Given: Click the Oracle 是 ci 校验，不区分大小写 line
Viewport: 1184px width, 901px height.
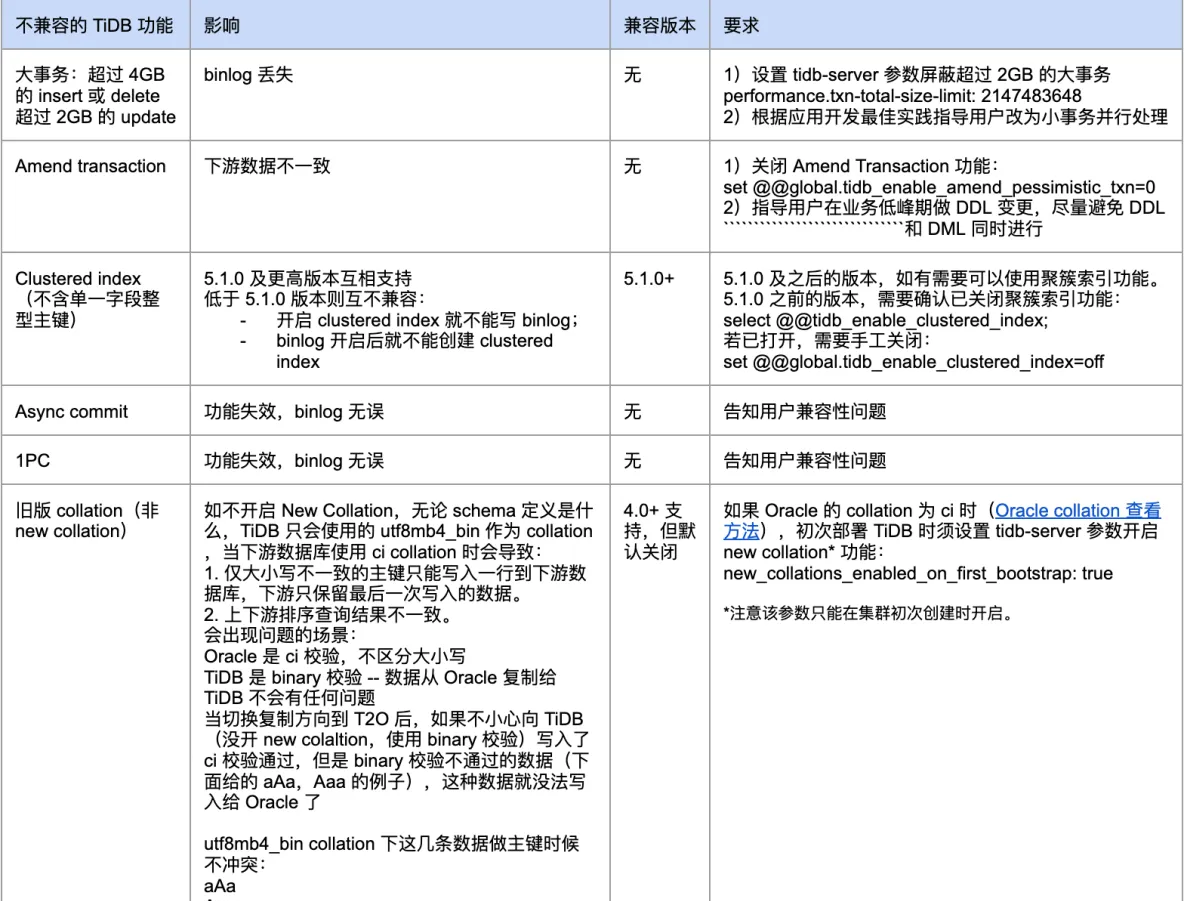Looking at the screenshot, I should point(335,656).
